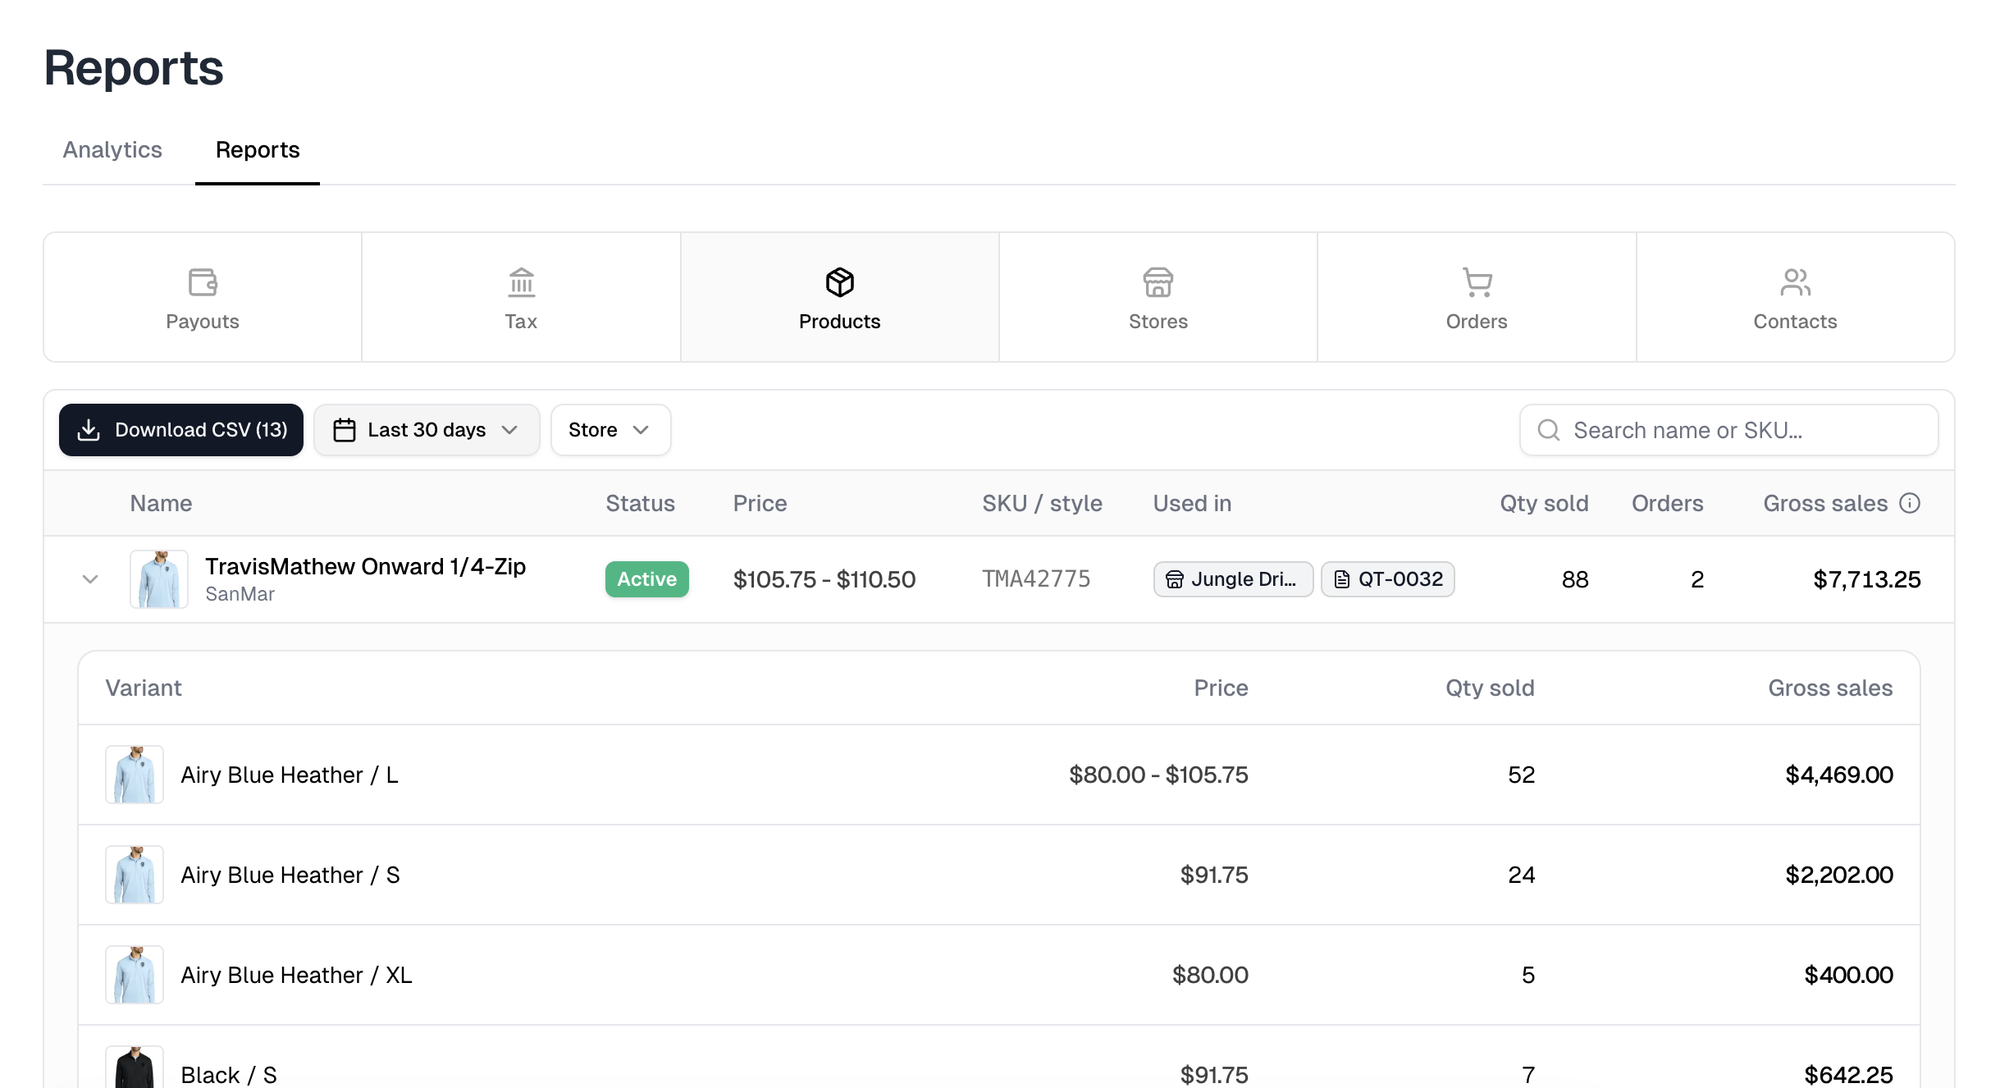Open the Tax report tab label
The height and width of the screenshot is (1088, 2000).
coord(521,321)
